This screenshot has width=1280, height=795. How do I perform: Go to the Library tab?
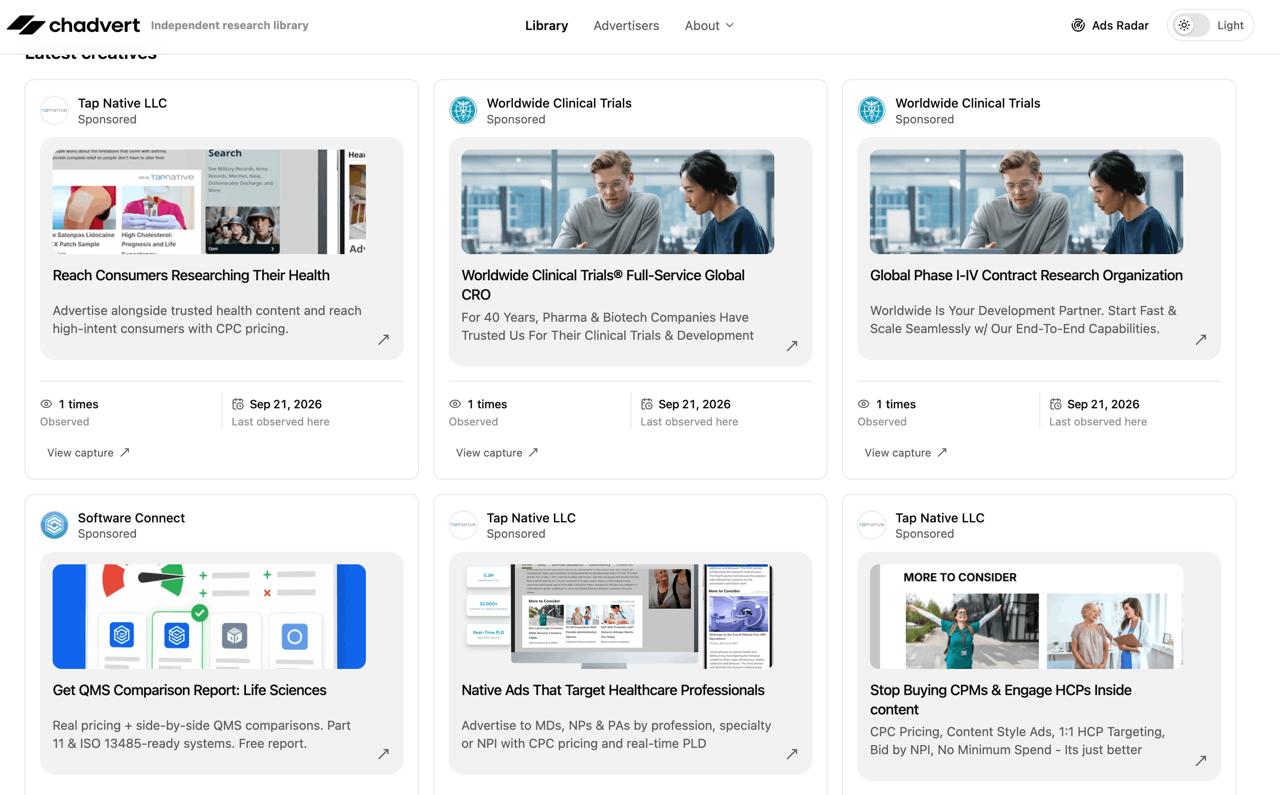coord(546,25)
